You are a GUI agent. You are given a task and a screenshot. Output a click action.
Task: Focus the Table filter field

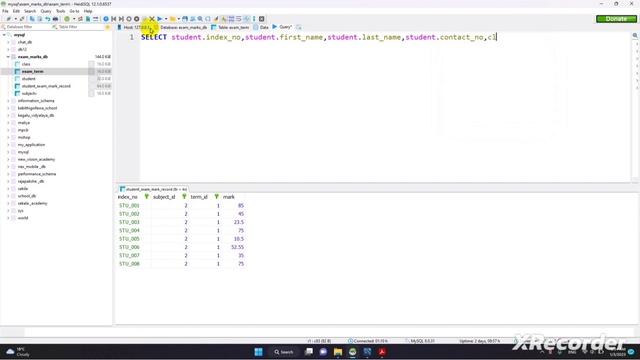click(x=78, y=27)
